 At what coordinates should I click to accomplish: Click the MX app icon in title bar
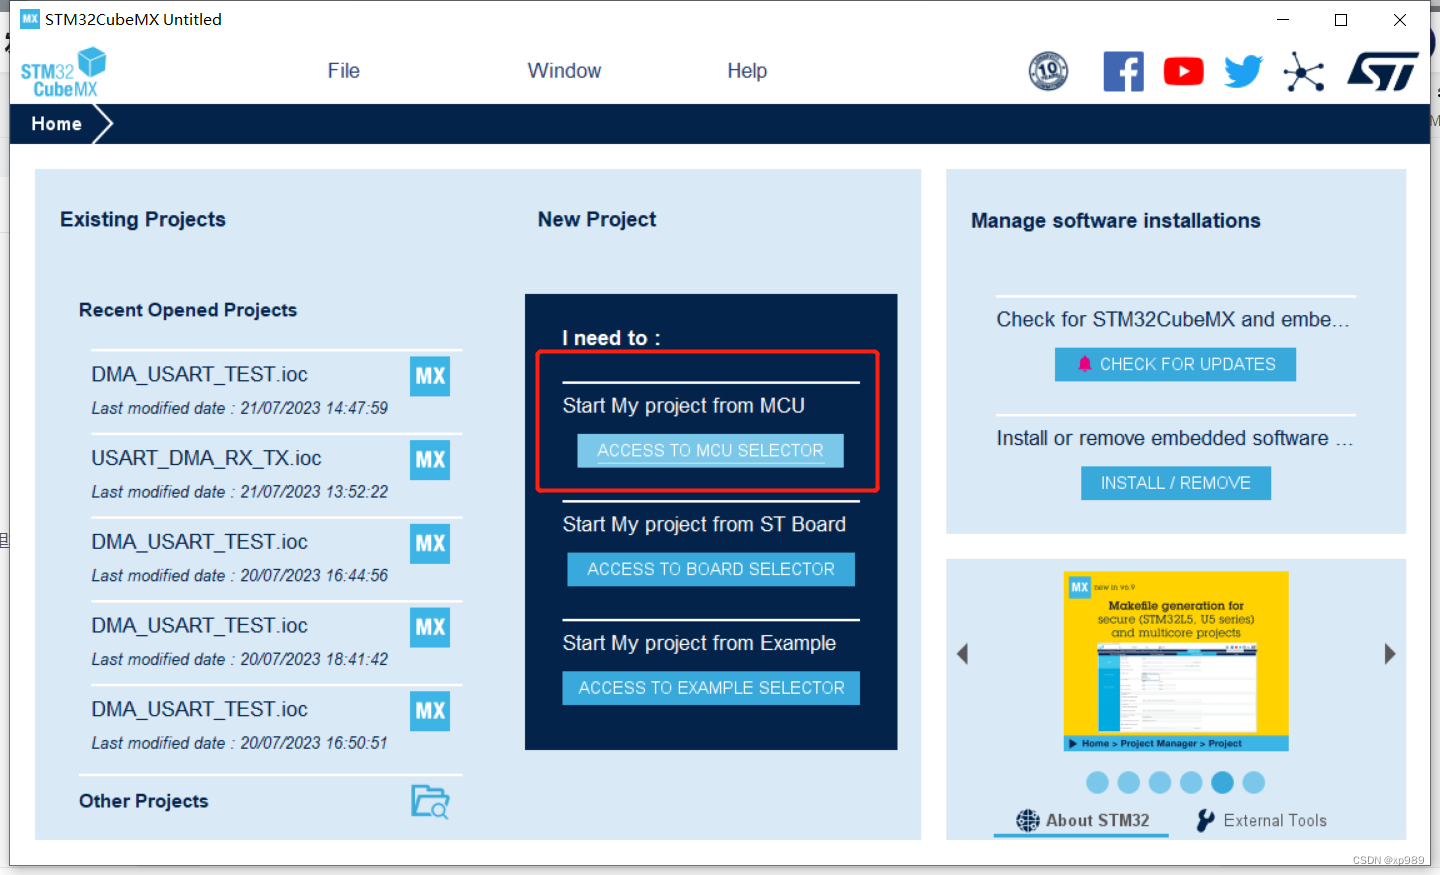pos(30,19)
